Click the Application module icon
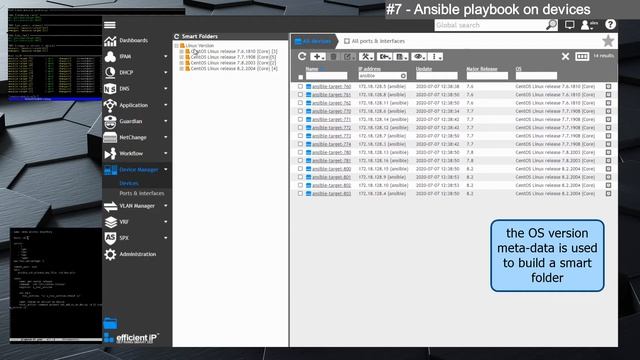 pyautogui.click(x=110, y=105)
